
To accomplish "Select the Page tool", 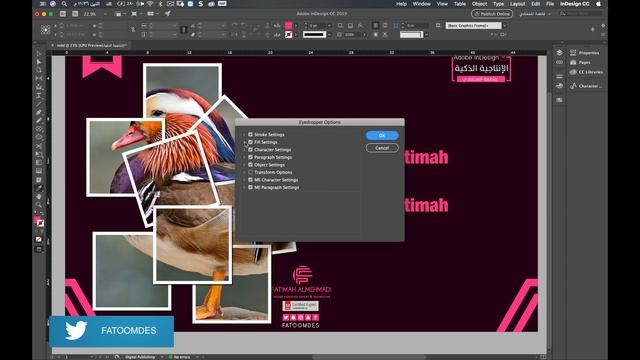I will 39,70.
